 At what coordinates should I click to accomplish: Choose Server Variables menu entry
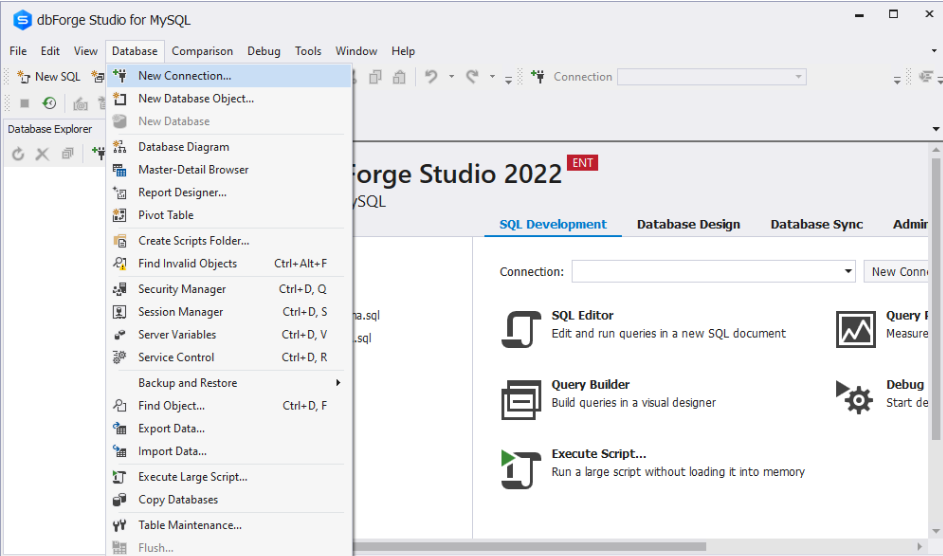point(229,335)
